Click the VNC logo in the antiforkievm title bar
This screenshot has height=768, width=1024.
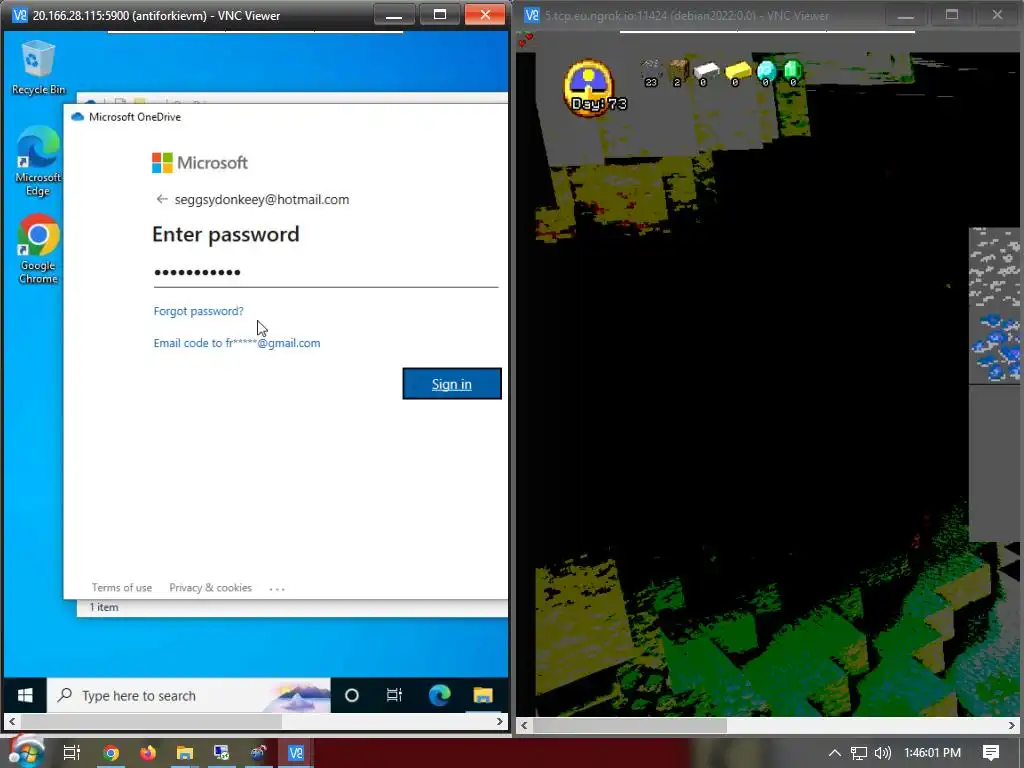20,15
